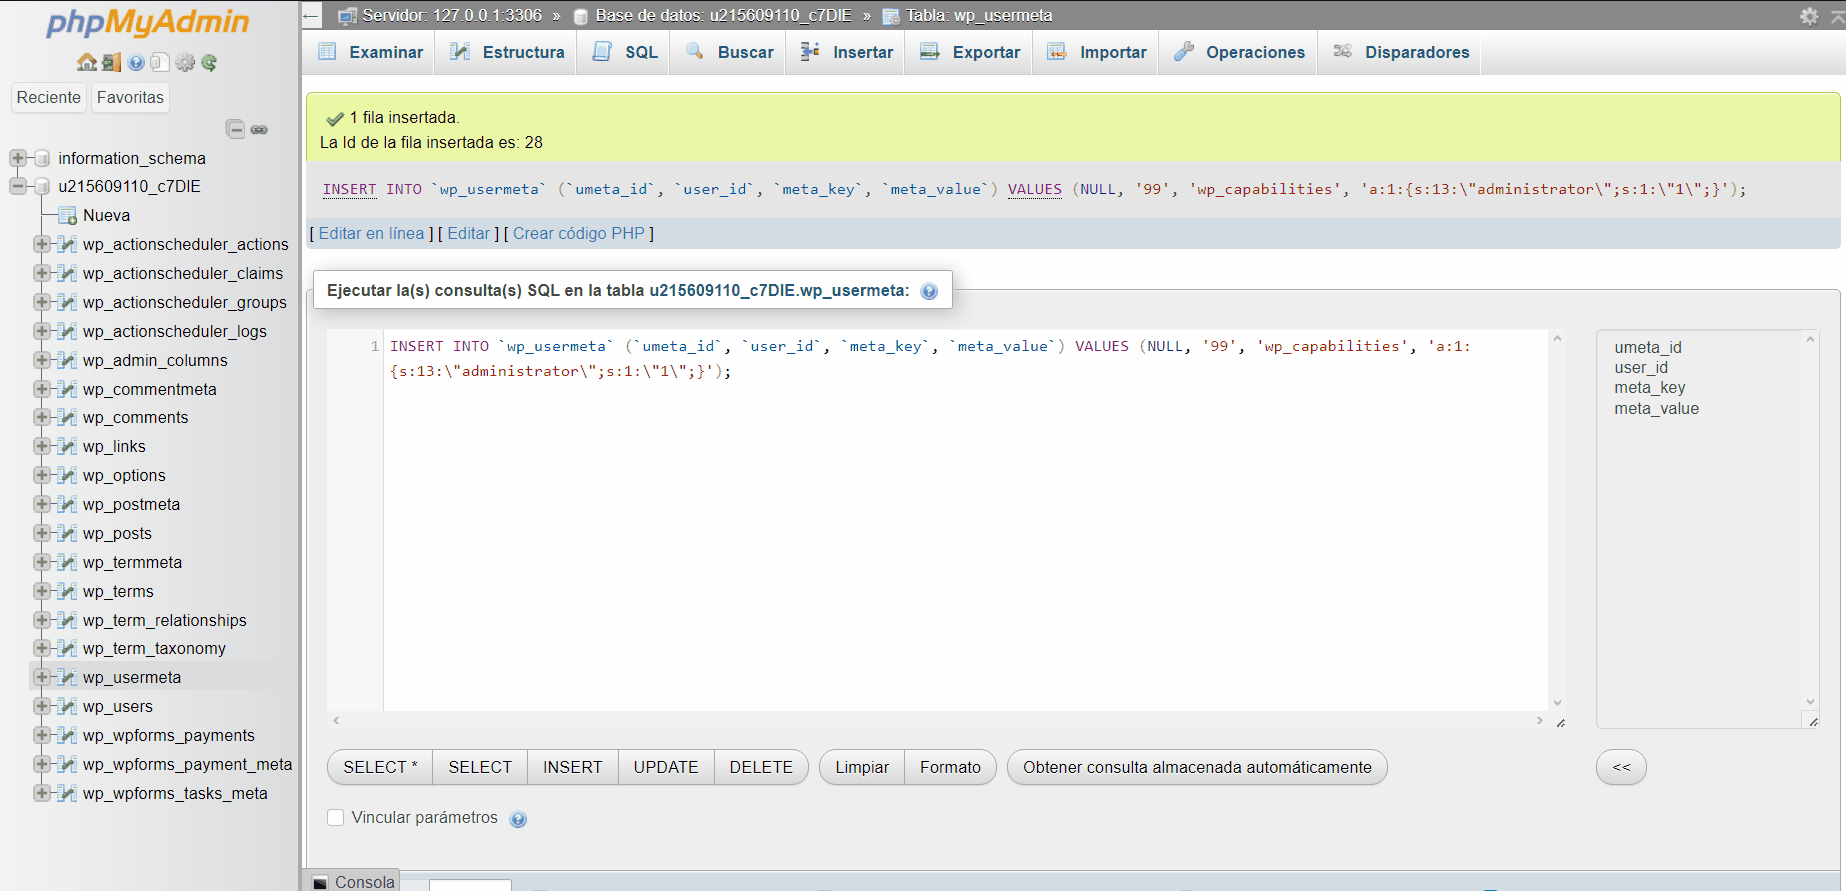Image resolution: width=1846 pixels, height=891 pixels.
Task: Switch to the Estructura tab
Action: pyautogui.click(x=506, y=52)
